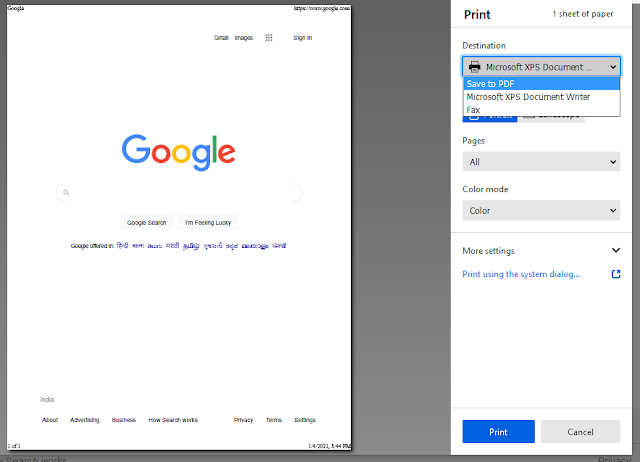Click Gmail link in the preview page
This screenshot has width=640, height=462.
221,38
